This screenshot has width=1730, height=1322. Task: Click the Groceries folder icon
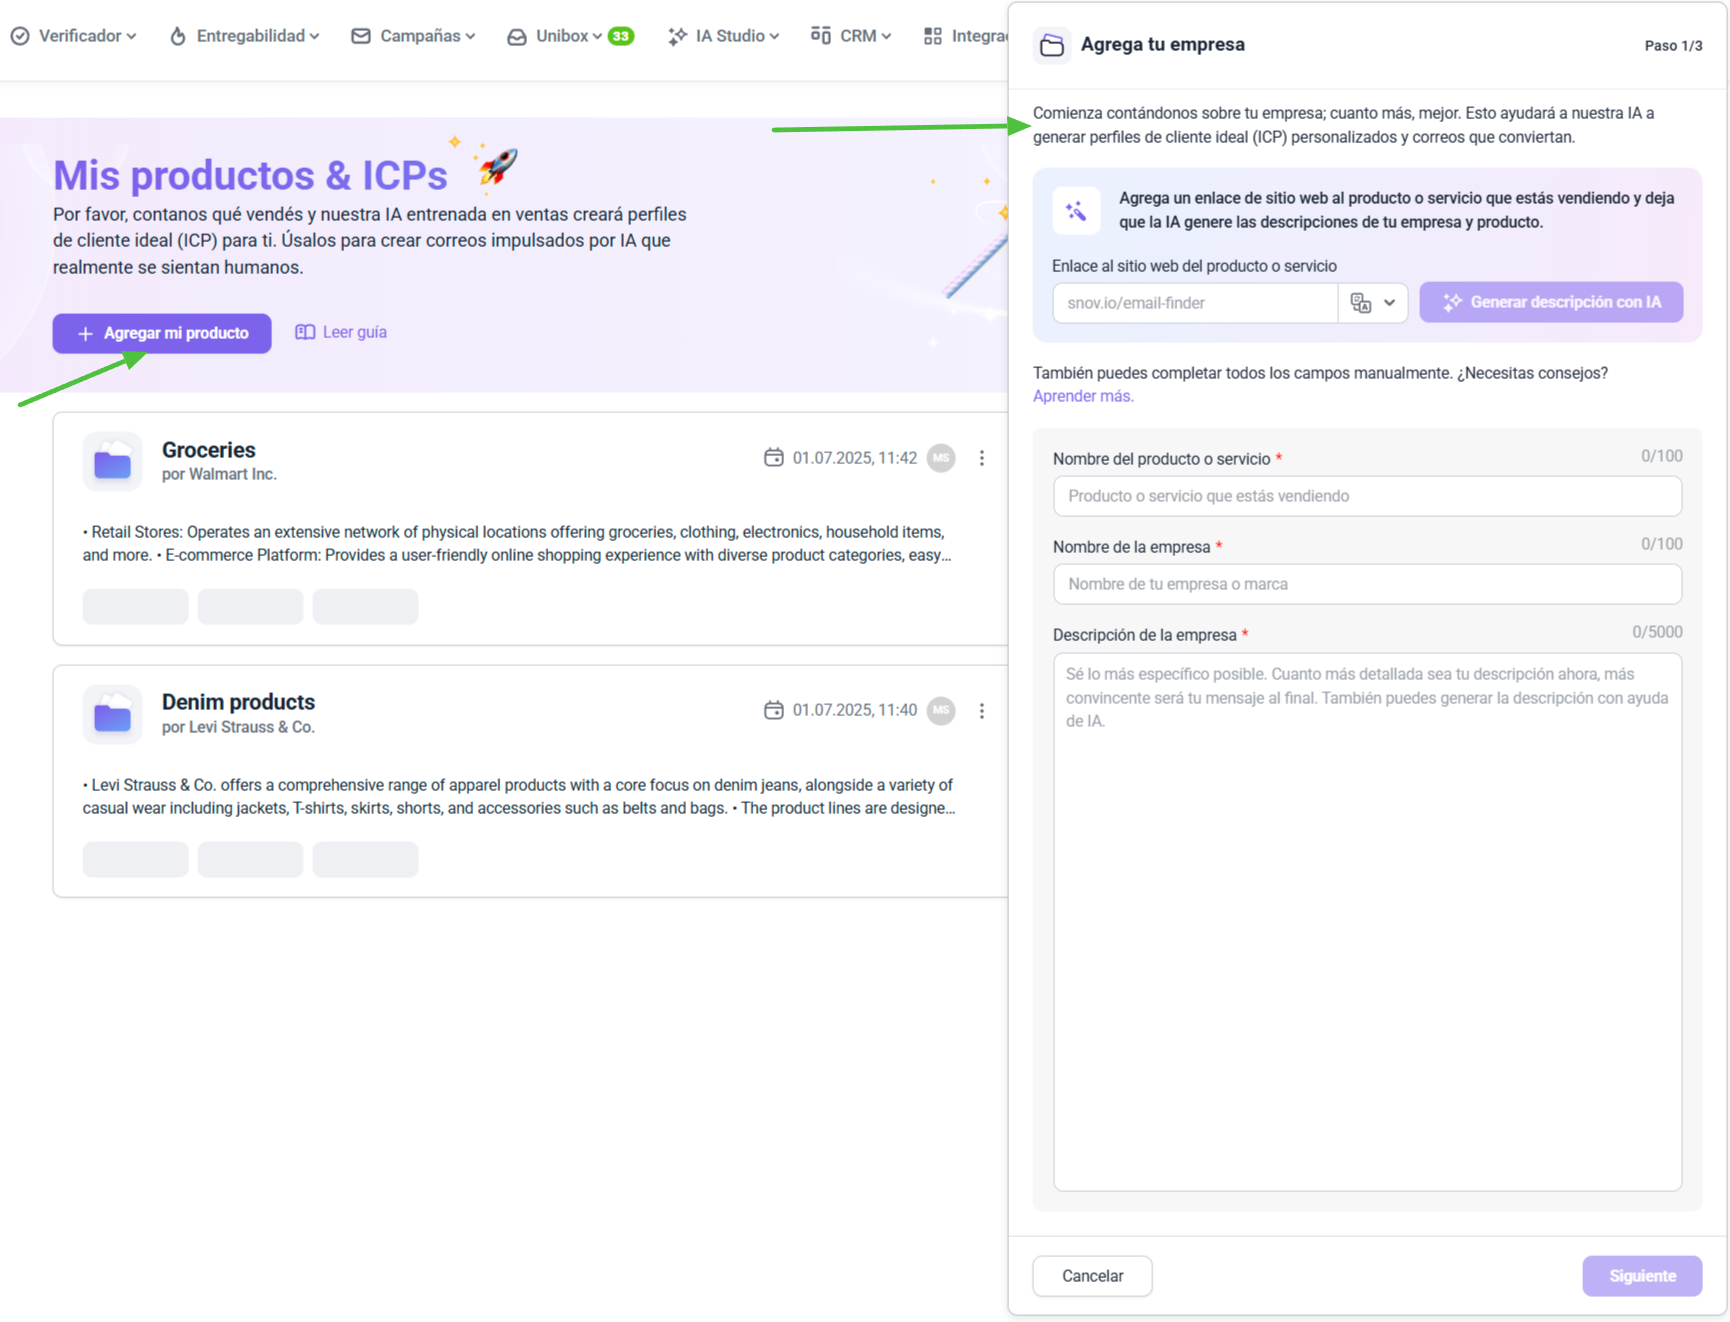(x=113, y=462)
